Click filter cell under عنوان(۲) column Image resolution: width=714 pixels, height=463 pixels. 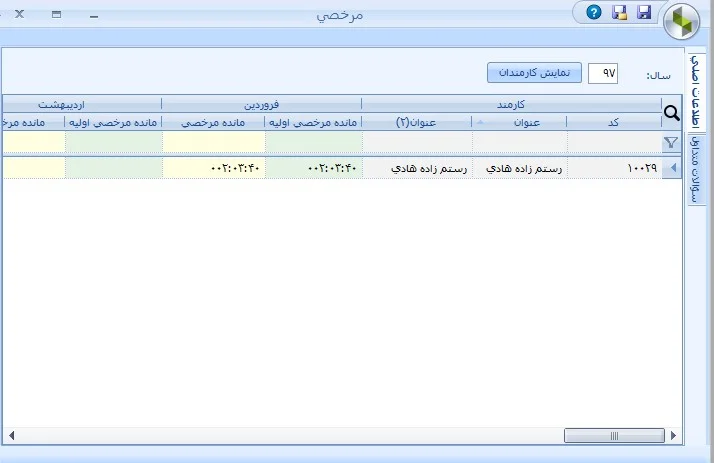point(418,142)
